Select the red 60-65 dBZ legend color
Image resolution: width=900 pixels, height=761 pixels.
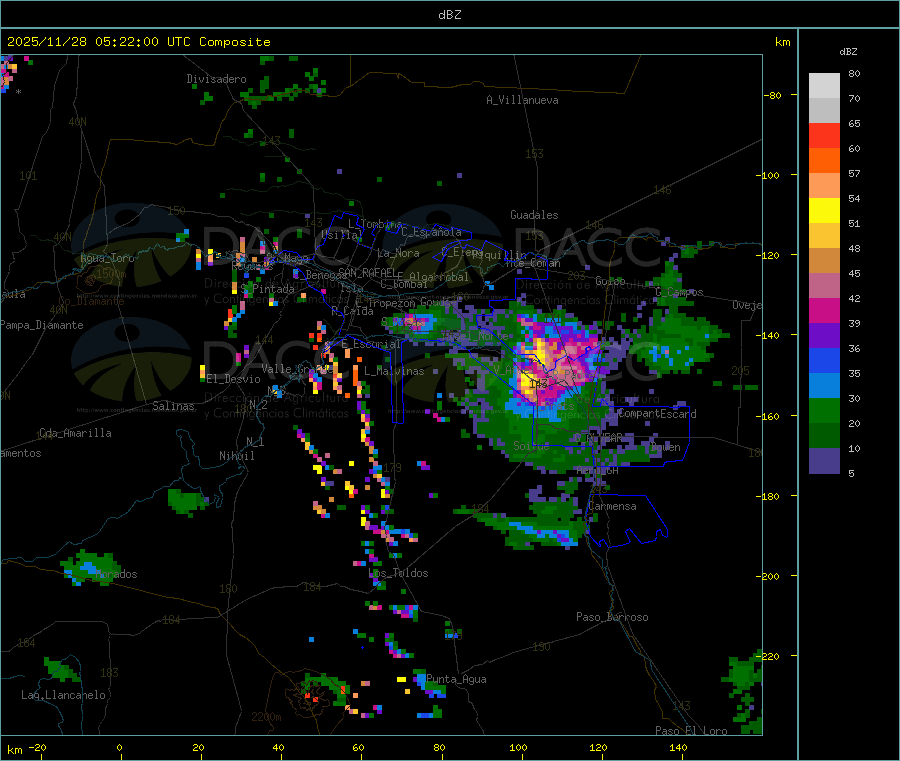(x=824, y=135)
